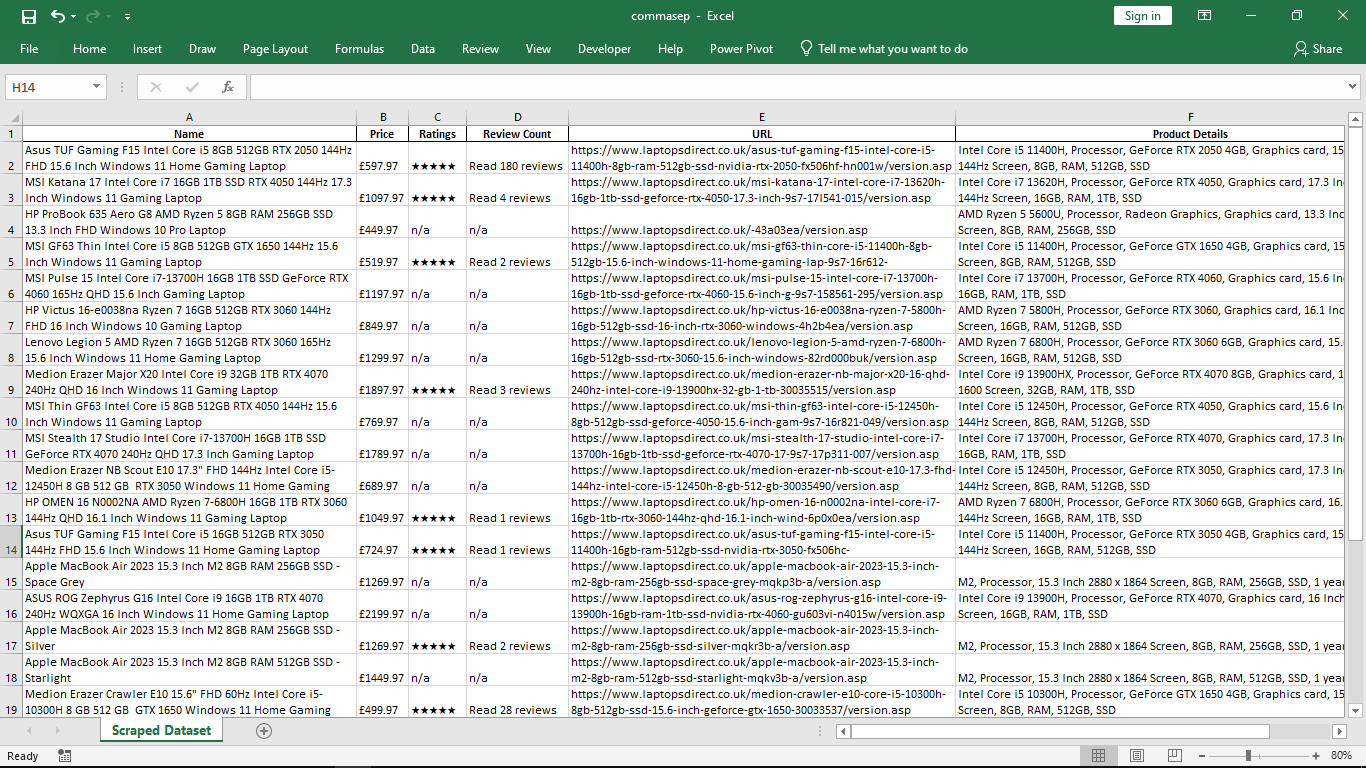Open the Scraped Dataset sheet tab
Viewport: 1366px width, 768px height.
tap(161, 731)
